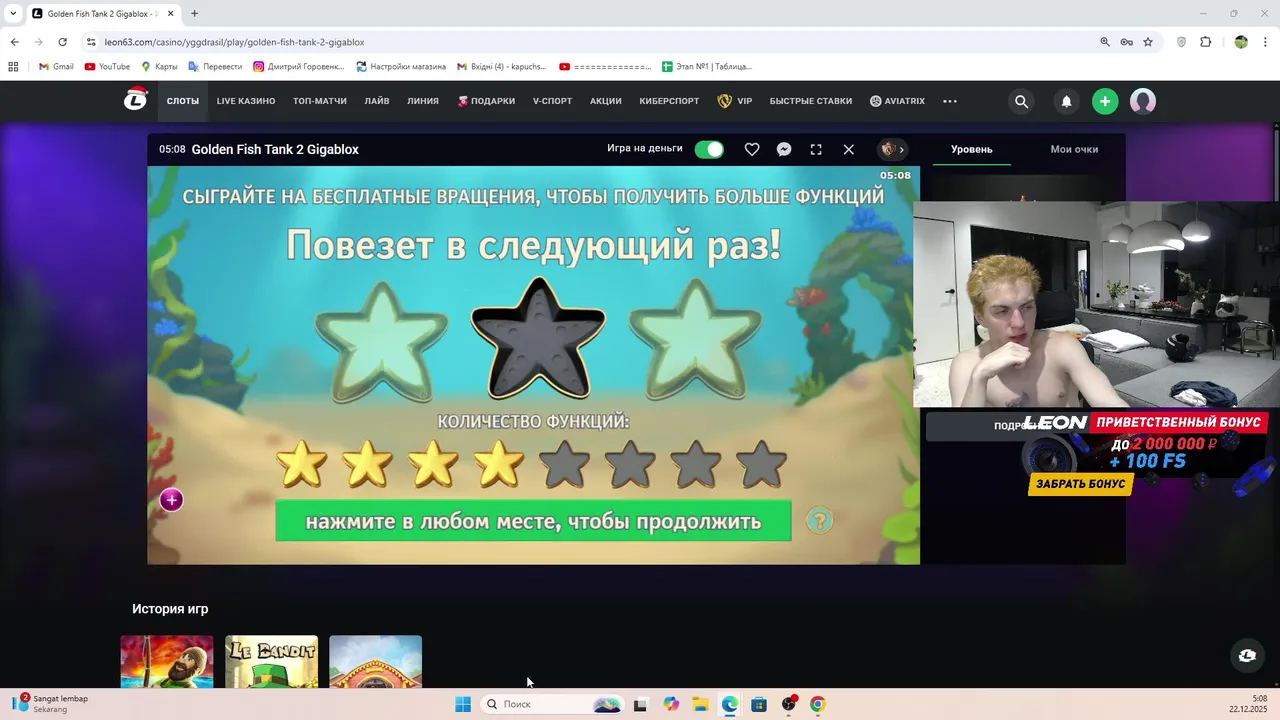
Task: Click the Windows taskbar search box
Action: pyautogui.click(x=551, y=704)
